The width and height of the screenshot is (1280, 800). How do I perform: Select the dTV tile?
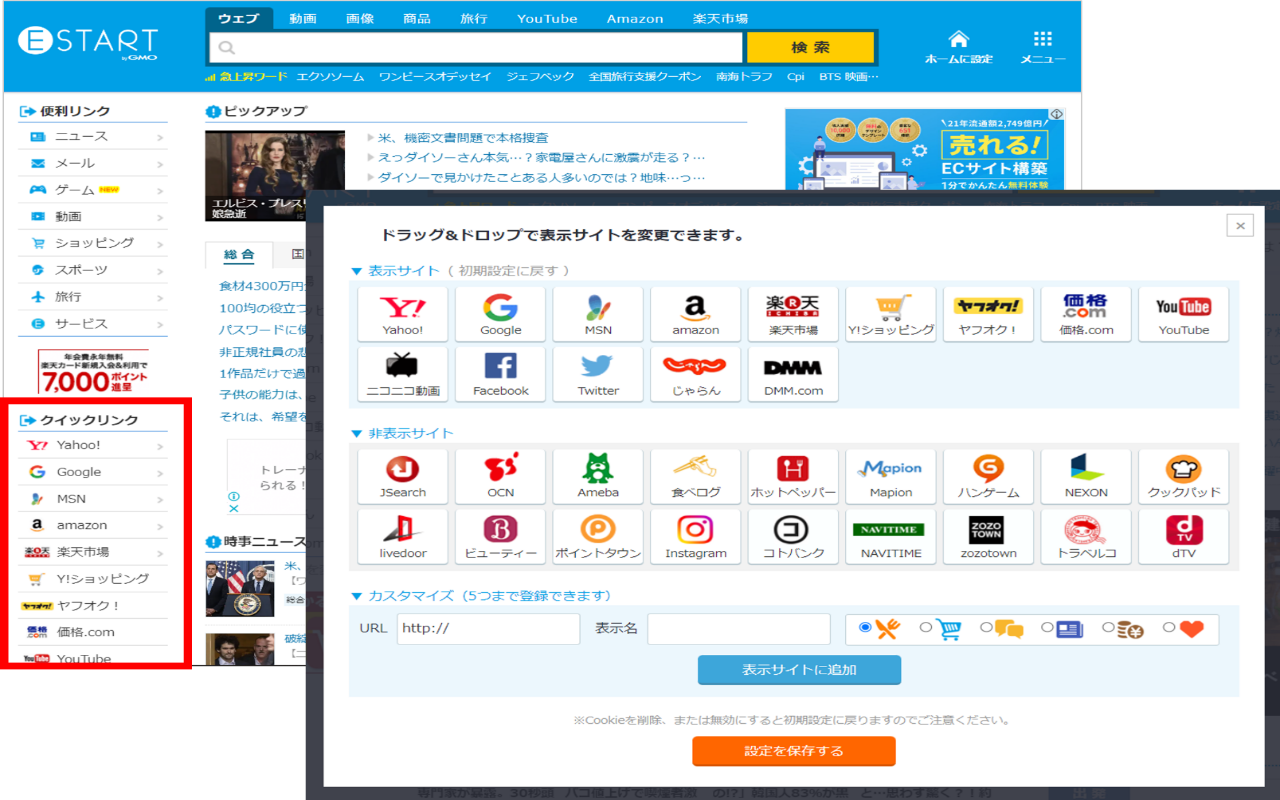pyautogui.click(x=1184, y=538)
